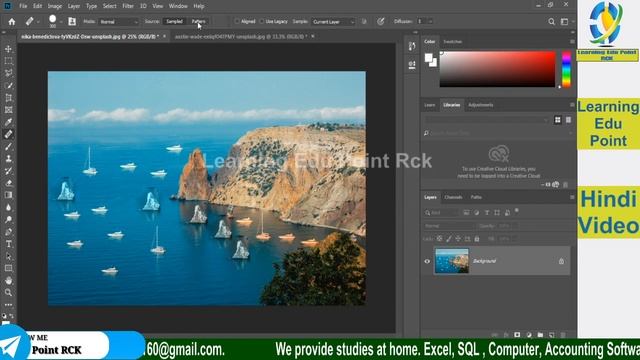Viewport: 640px width, 360px height.
Task: Toggle pressure for size icon
Action: point(380,22)
